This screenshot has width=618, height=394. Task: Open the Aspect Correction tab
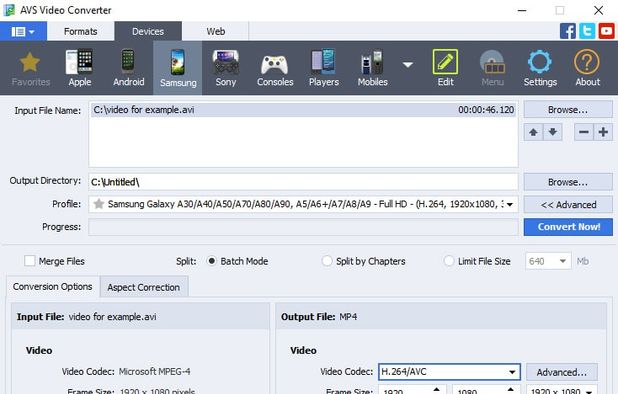click(143, 287)
